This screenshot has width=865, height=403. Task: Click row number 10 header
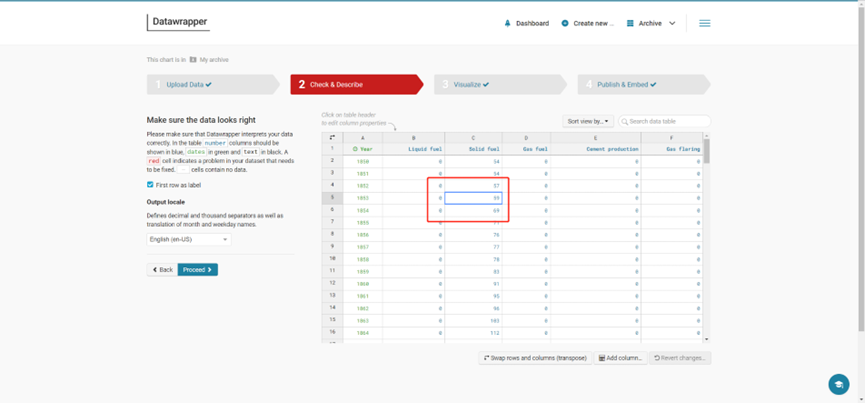point(333,259)
